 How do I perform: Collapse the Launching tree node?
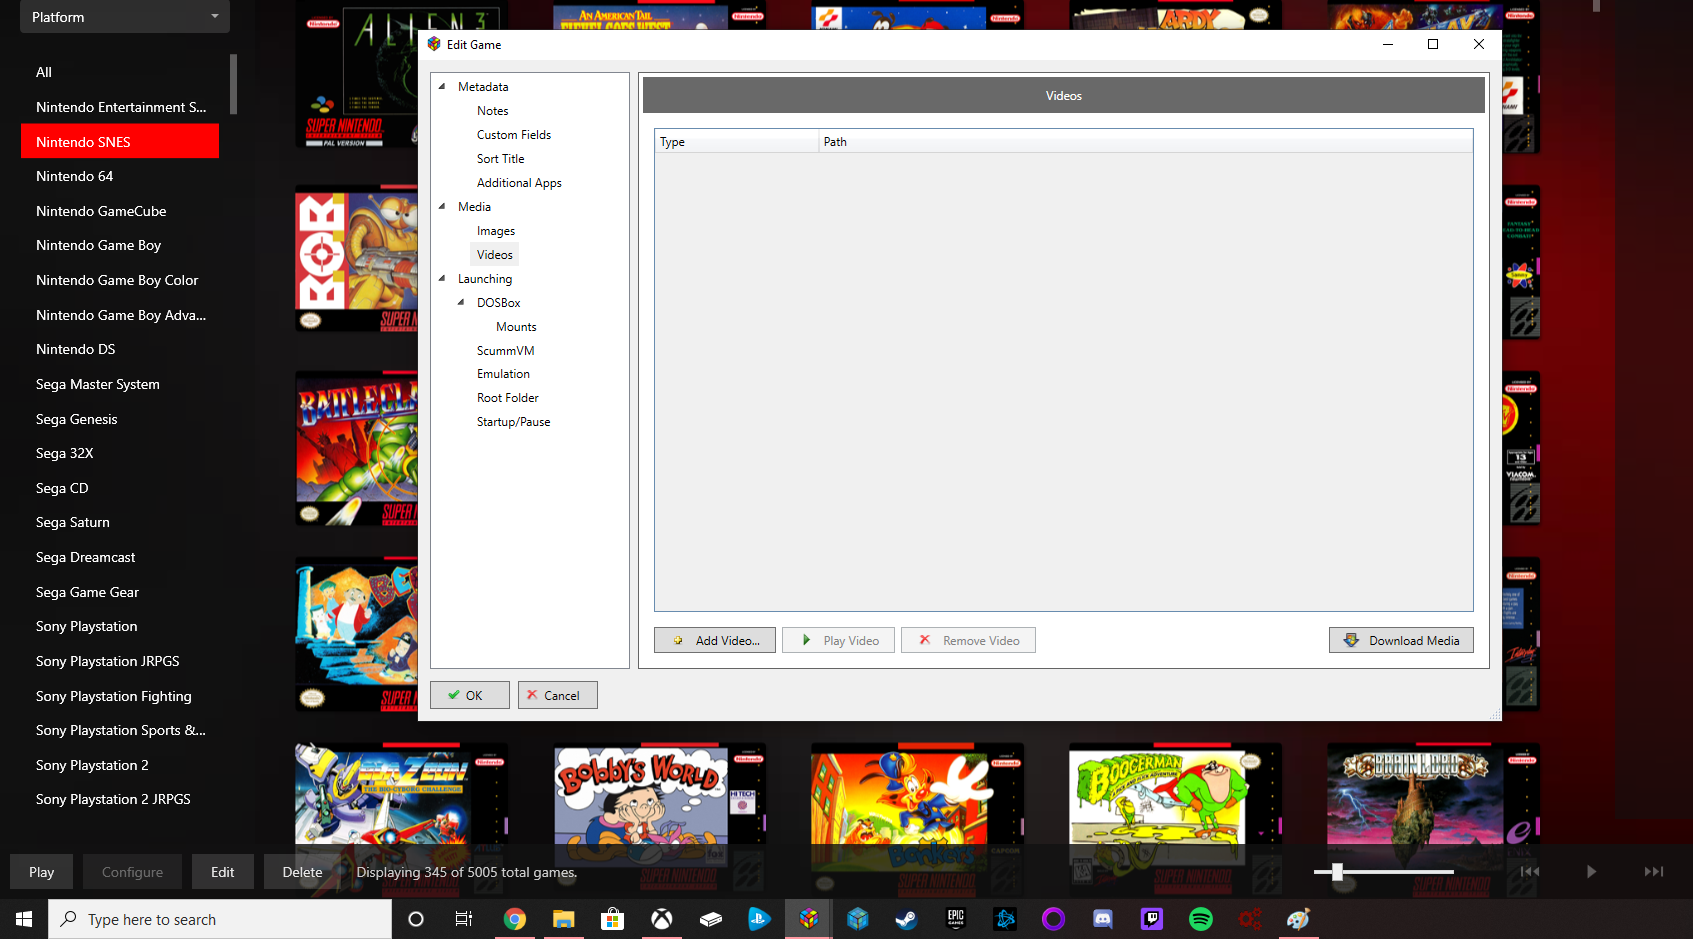(442, 279)
